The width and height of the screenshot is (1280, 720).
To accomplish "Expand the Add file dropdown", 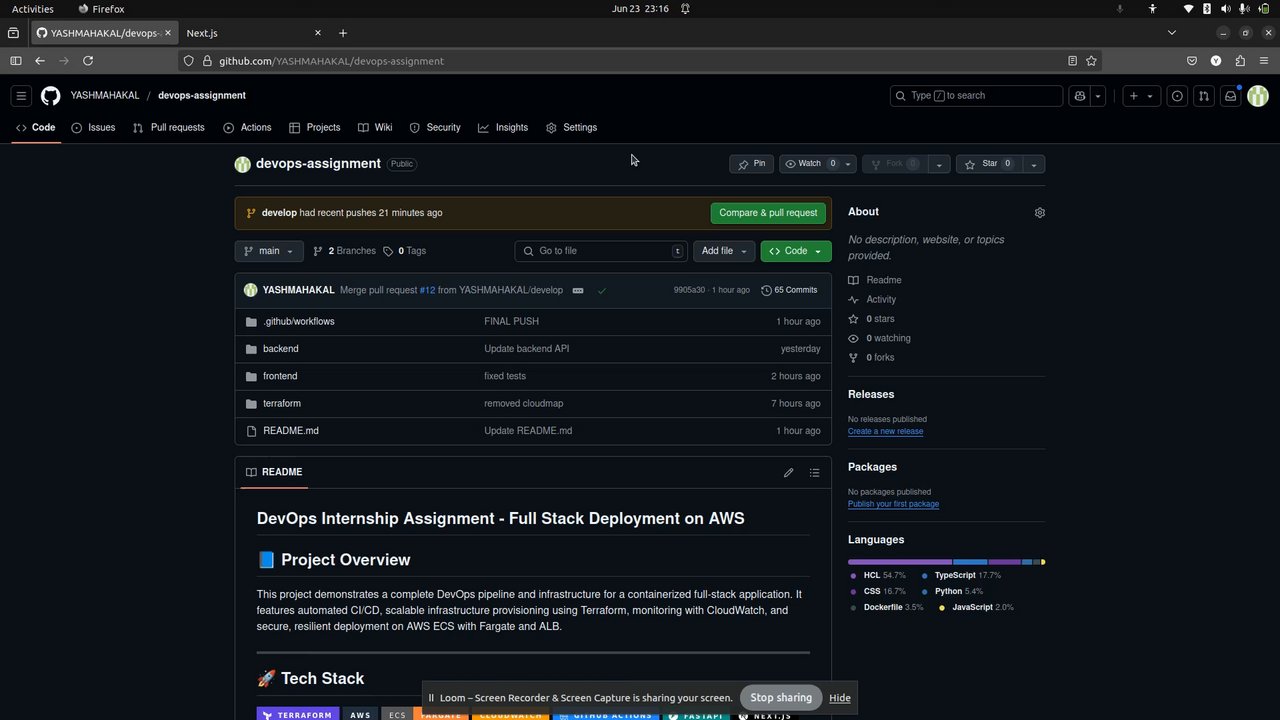I will [724, 251].
